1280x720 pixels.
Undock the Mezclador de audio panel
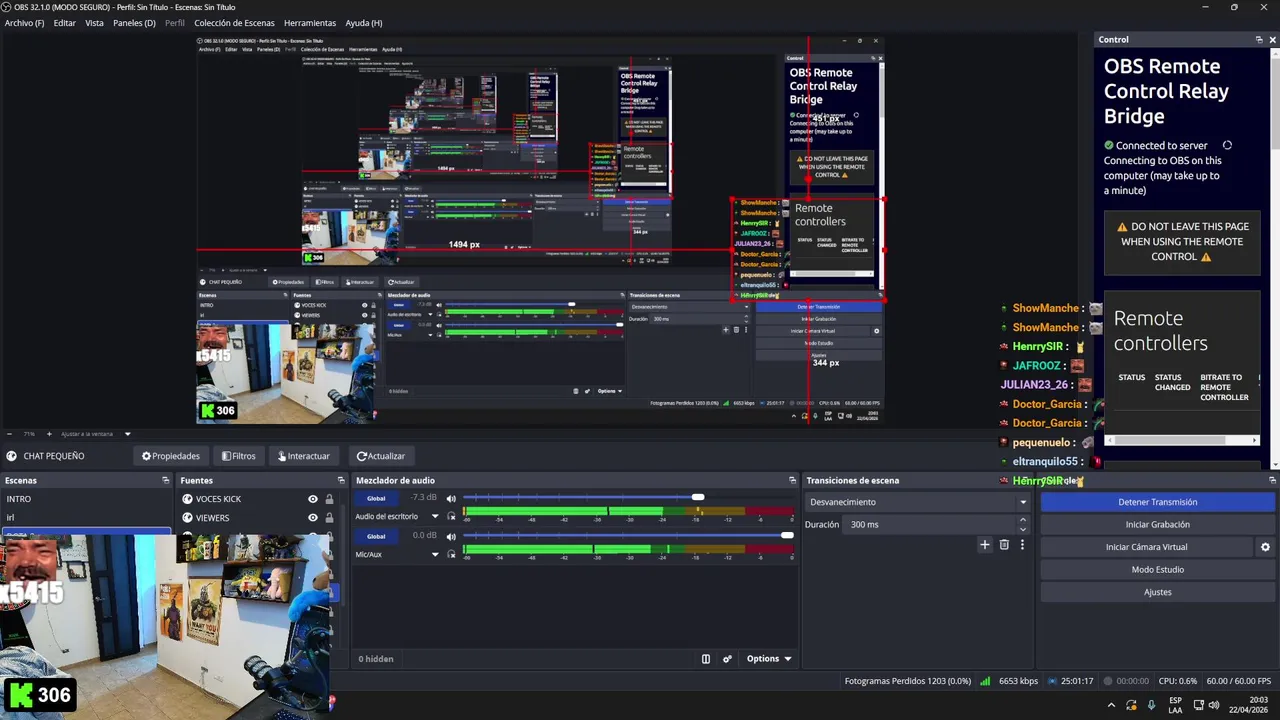click(792, 481)
